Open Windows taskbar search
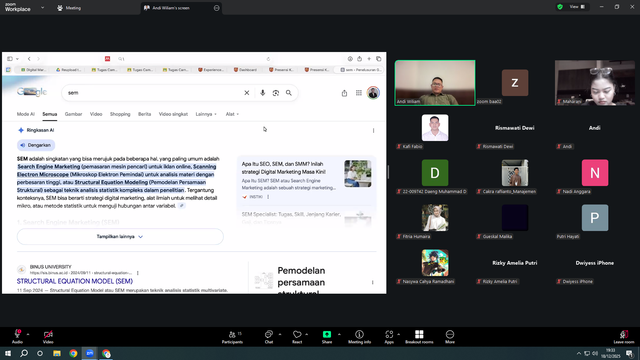Viewport: 640px width, 360px height. tap(24, 353)
